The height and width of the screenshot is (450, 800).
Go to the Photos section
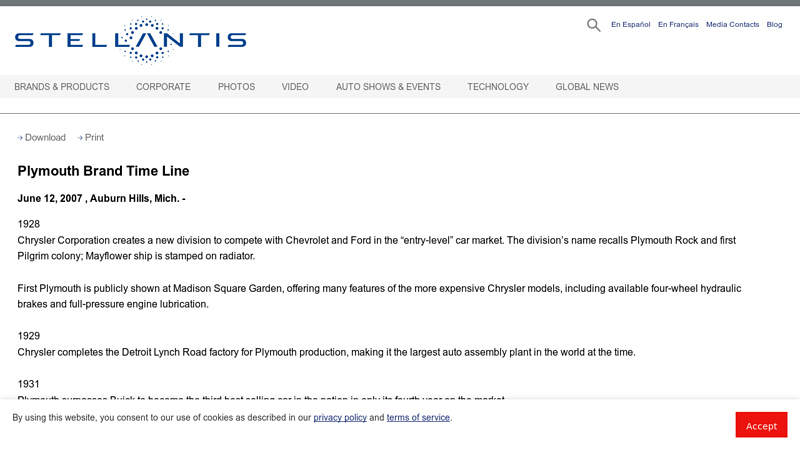click(236, 87)
